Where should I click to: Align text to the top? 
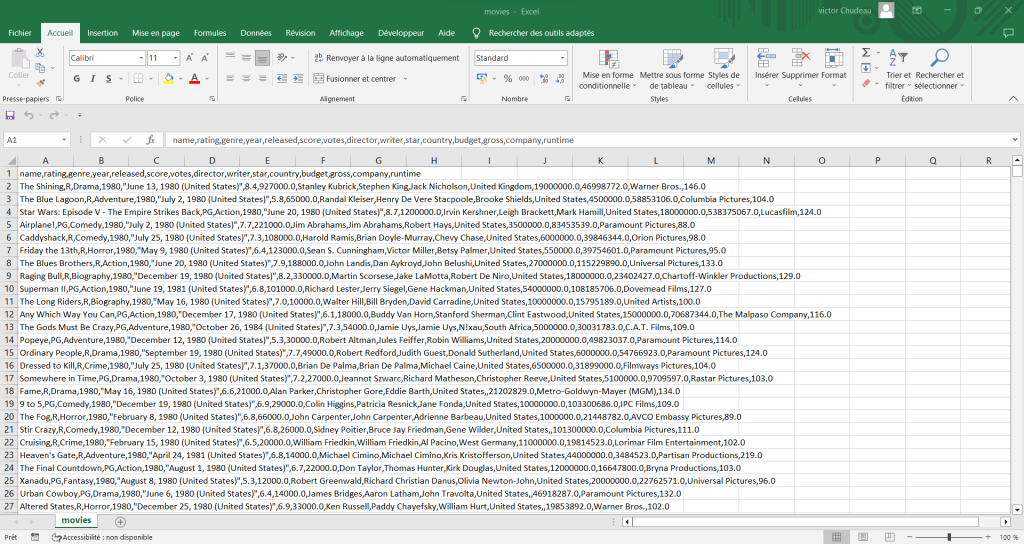(231, 57)
